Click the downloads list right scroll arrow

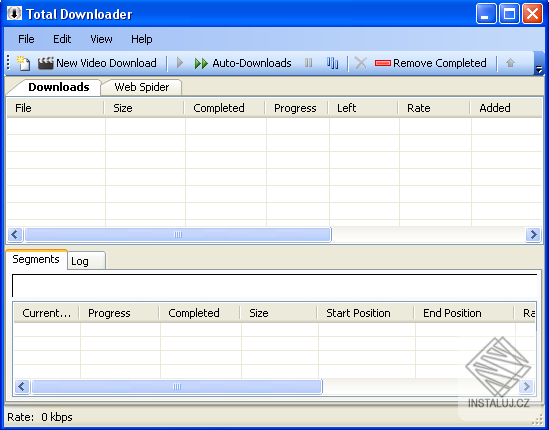point(534,234)
